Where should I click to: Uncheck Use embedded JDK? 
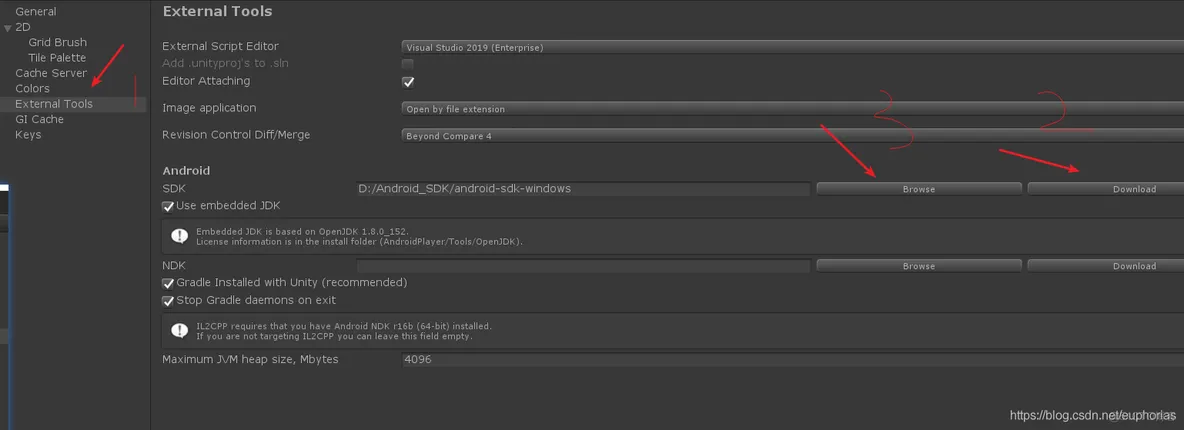pyautogui.click(x=168, y=207)
